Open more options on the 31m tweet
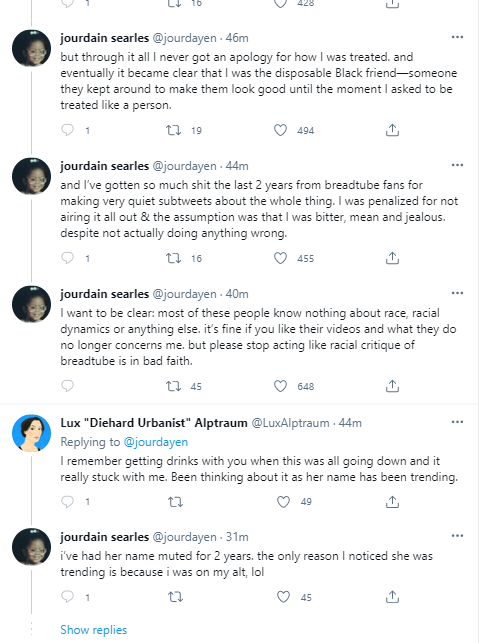Viewport: 479px width, 643px height. point(457,536)
